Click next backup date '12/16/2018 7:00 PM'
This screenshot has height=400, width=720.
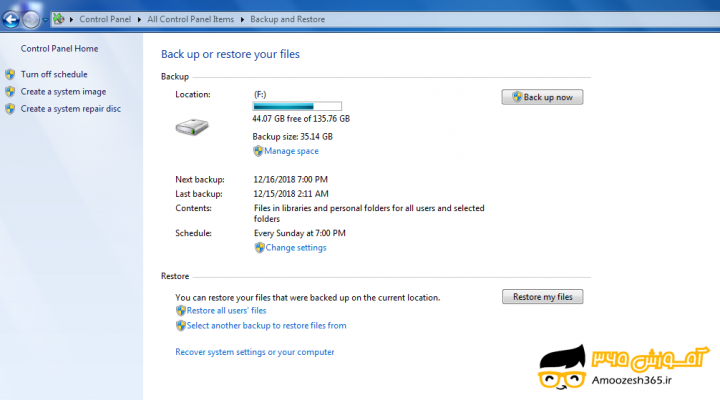point(291,180)
